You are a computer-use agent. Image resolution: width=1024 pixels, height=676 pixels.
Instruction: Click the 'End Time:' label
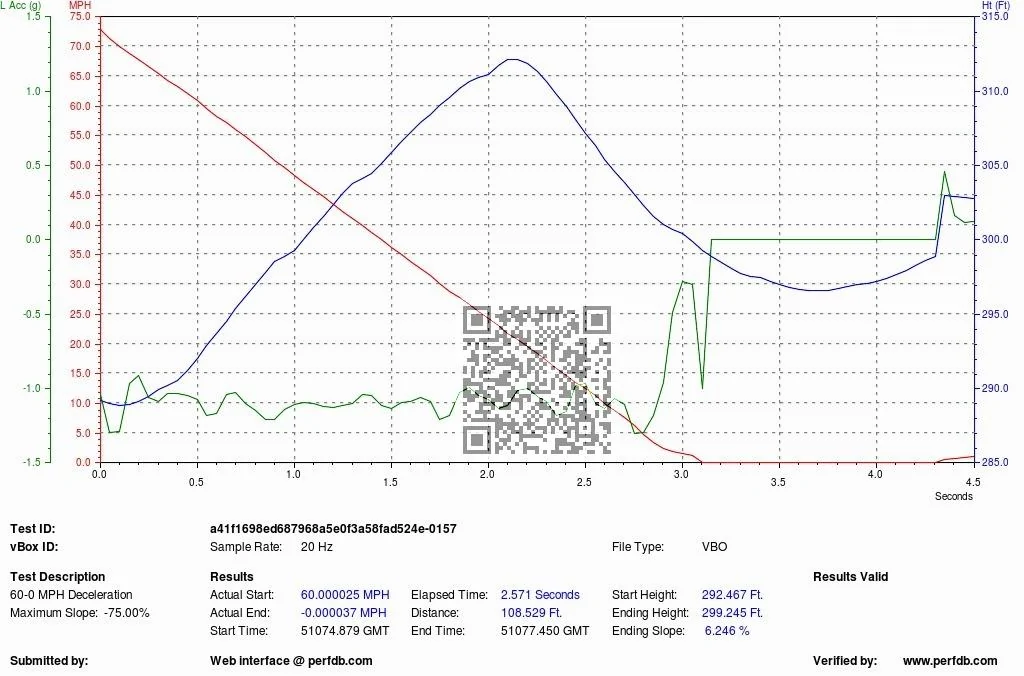click(x=438, y=631)
